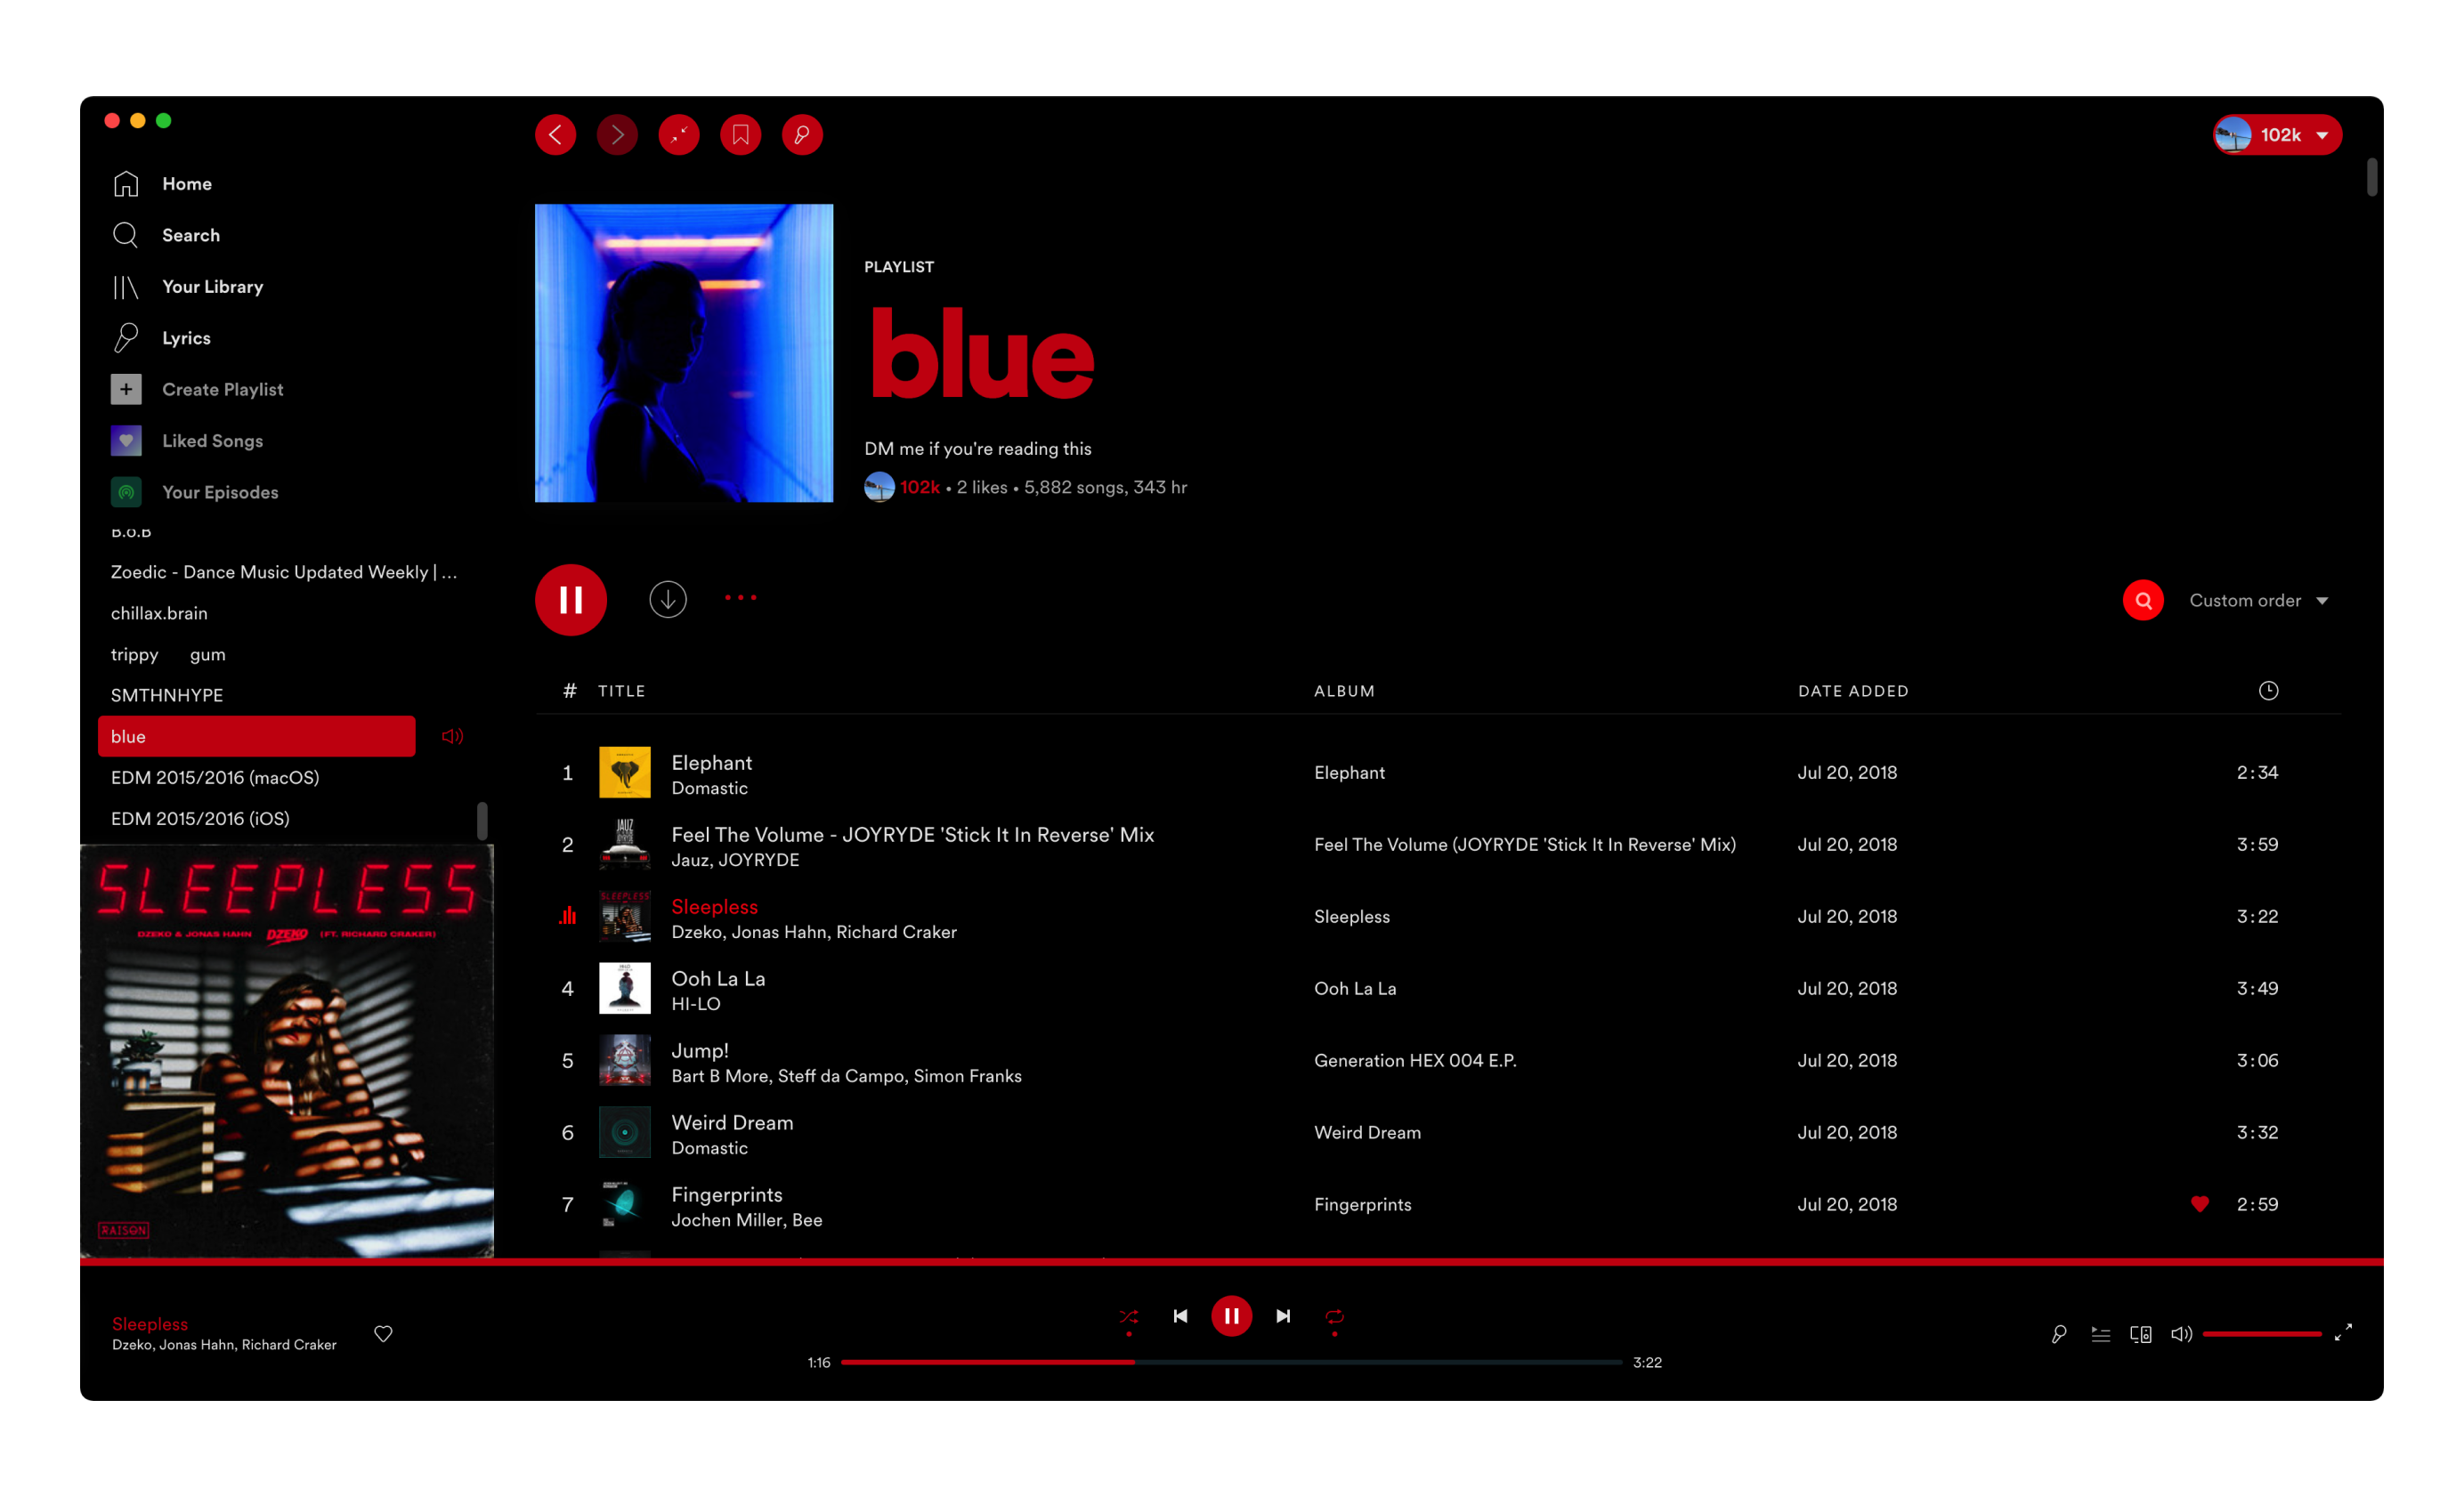Open Liked Songs from the sidebar
The width and height of the screenshot is (2464, 1497).
[212, 441]
